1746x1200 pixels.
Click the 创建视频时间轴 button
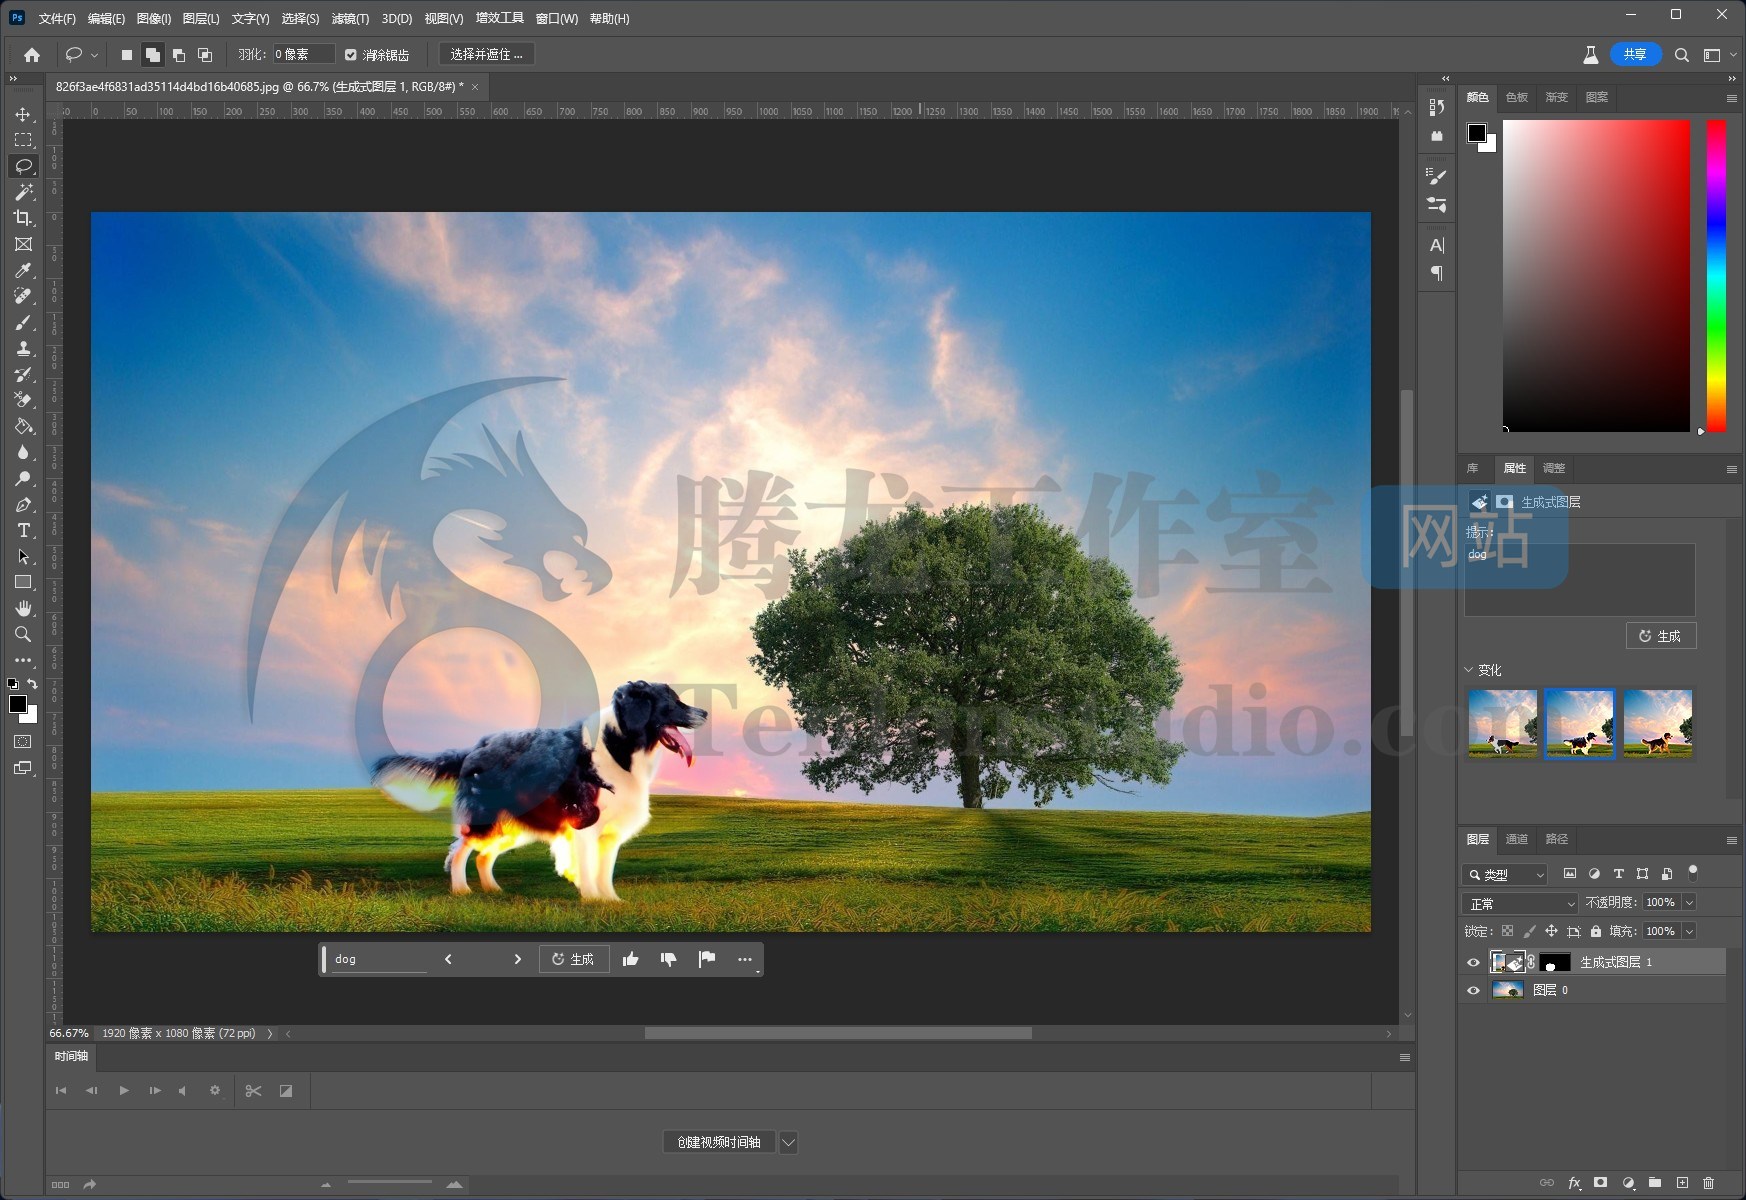[x=719, y=1142]
